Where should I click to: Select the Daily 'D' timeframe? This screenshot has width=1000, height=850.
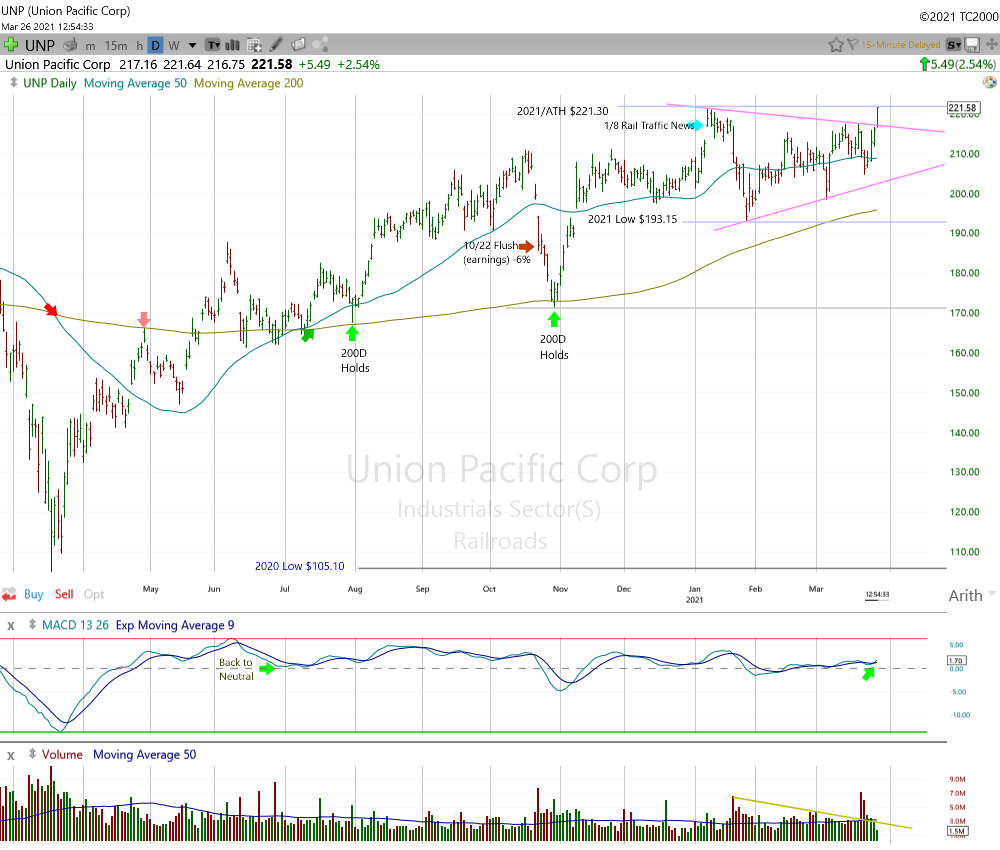(x=155, y=45)
